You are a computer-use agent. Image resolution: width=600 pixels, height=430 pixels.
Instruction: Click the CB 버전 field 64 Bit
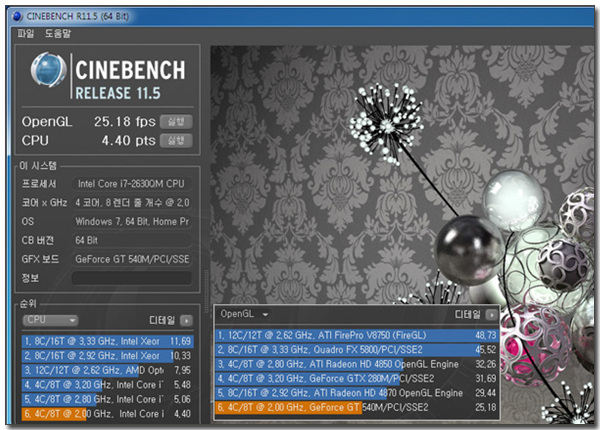132,240
